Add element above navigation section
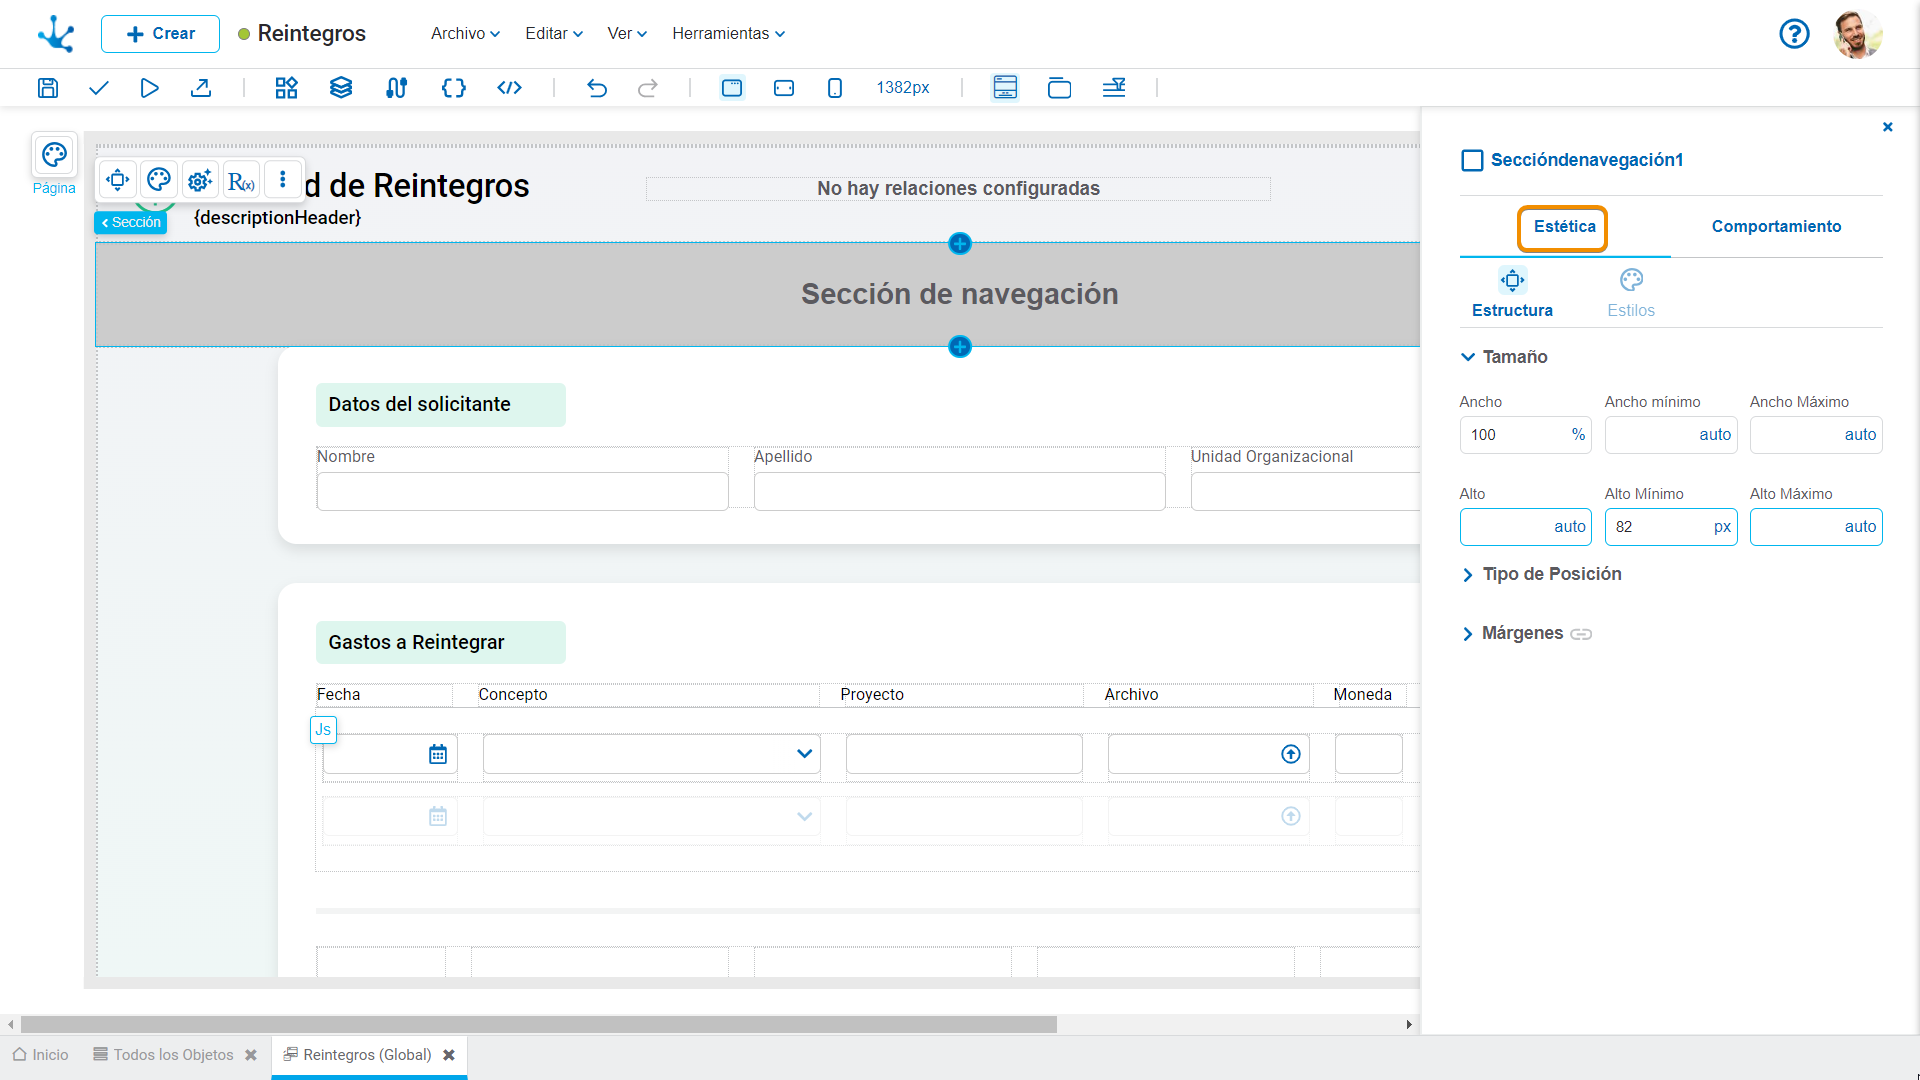The height and width of the screenshot is (1080, 1920). click(x=960, y=243)
